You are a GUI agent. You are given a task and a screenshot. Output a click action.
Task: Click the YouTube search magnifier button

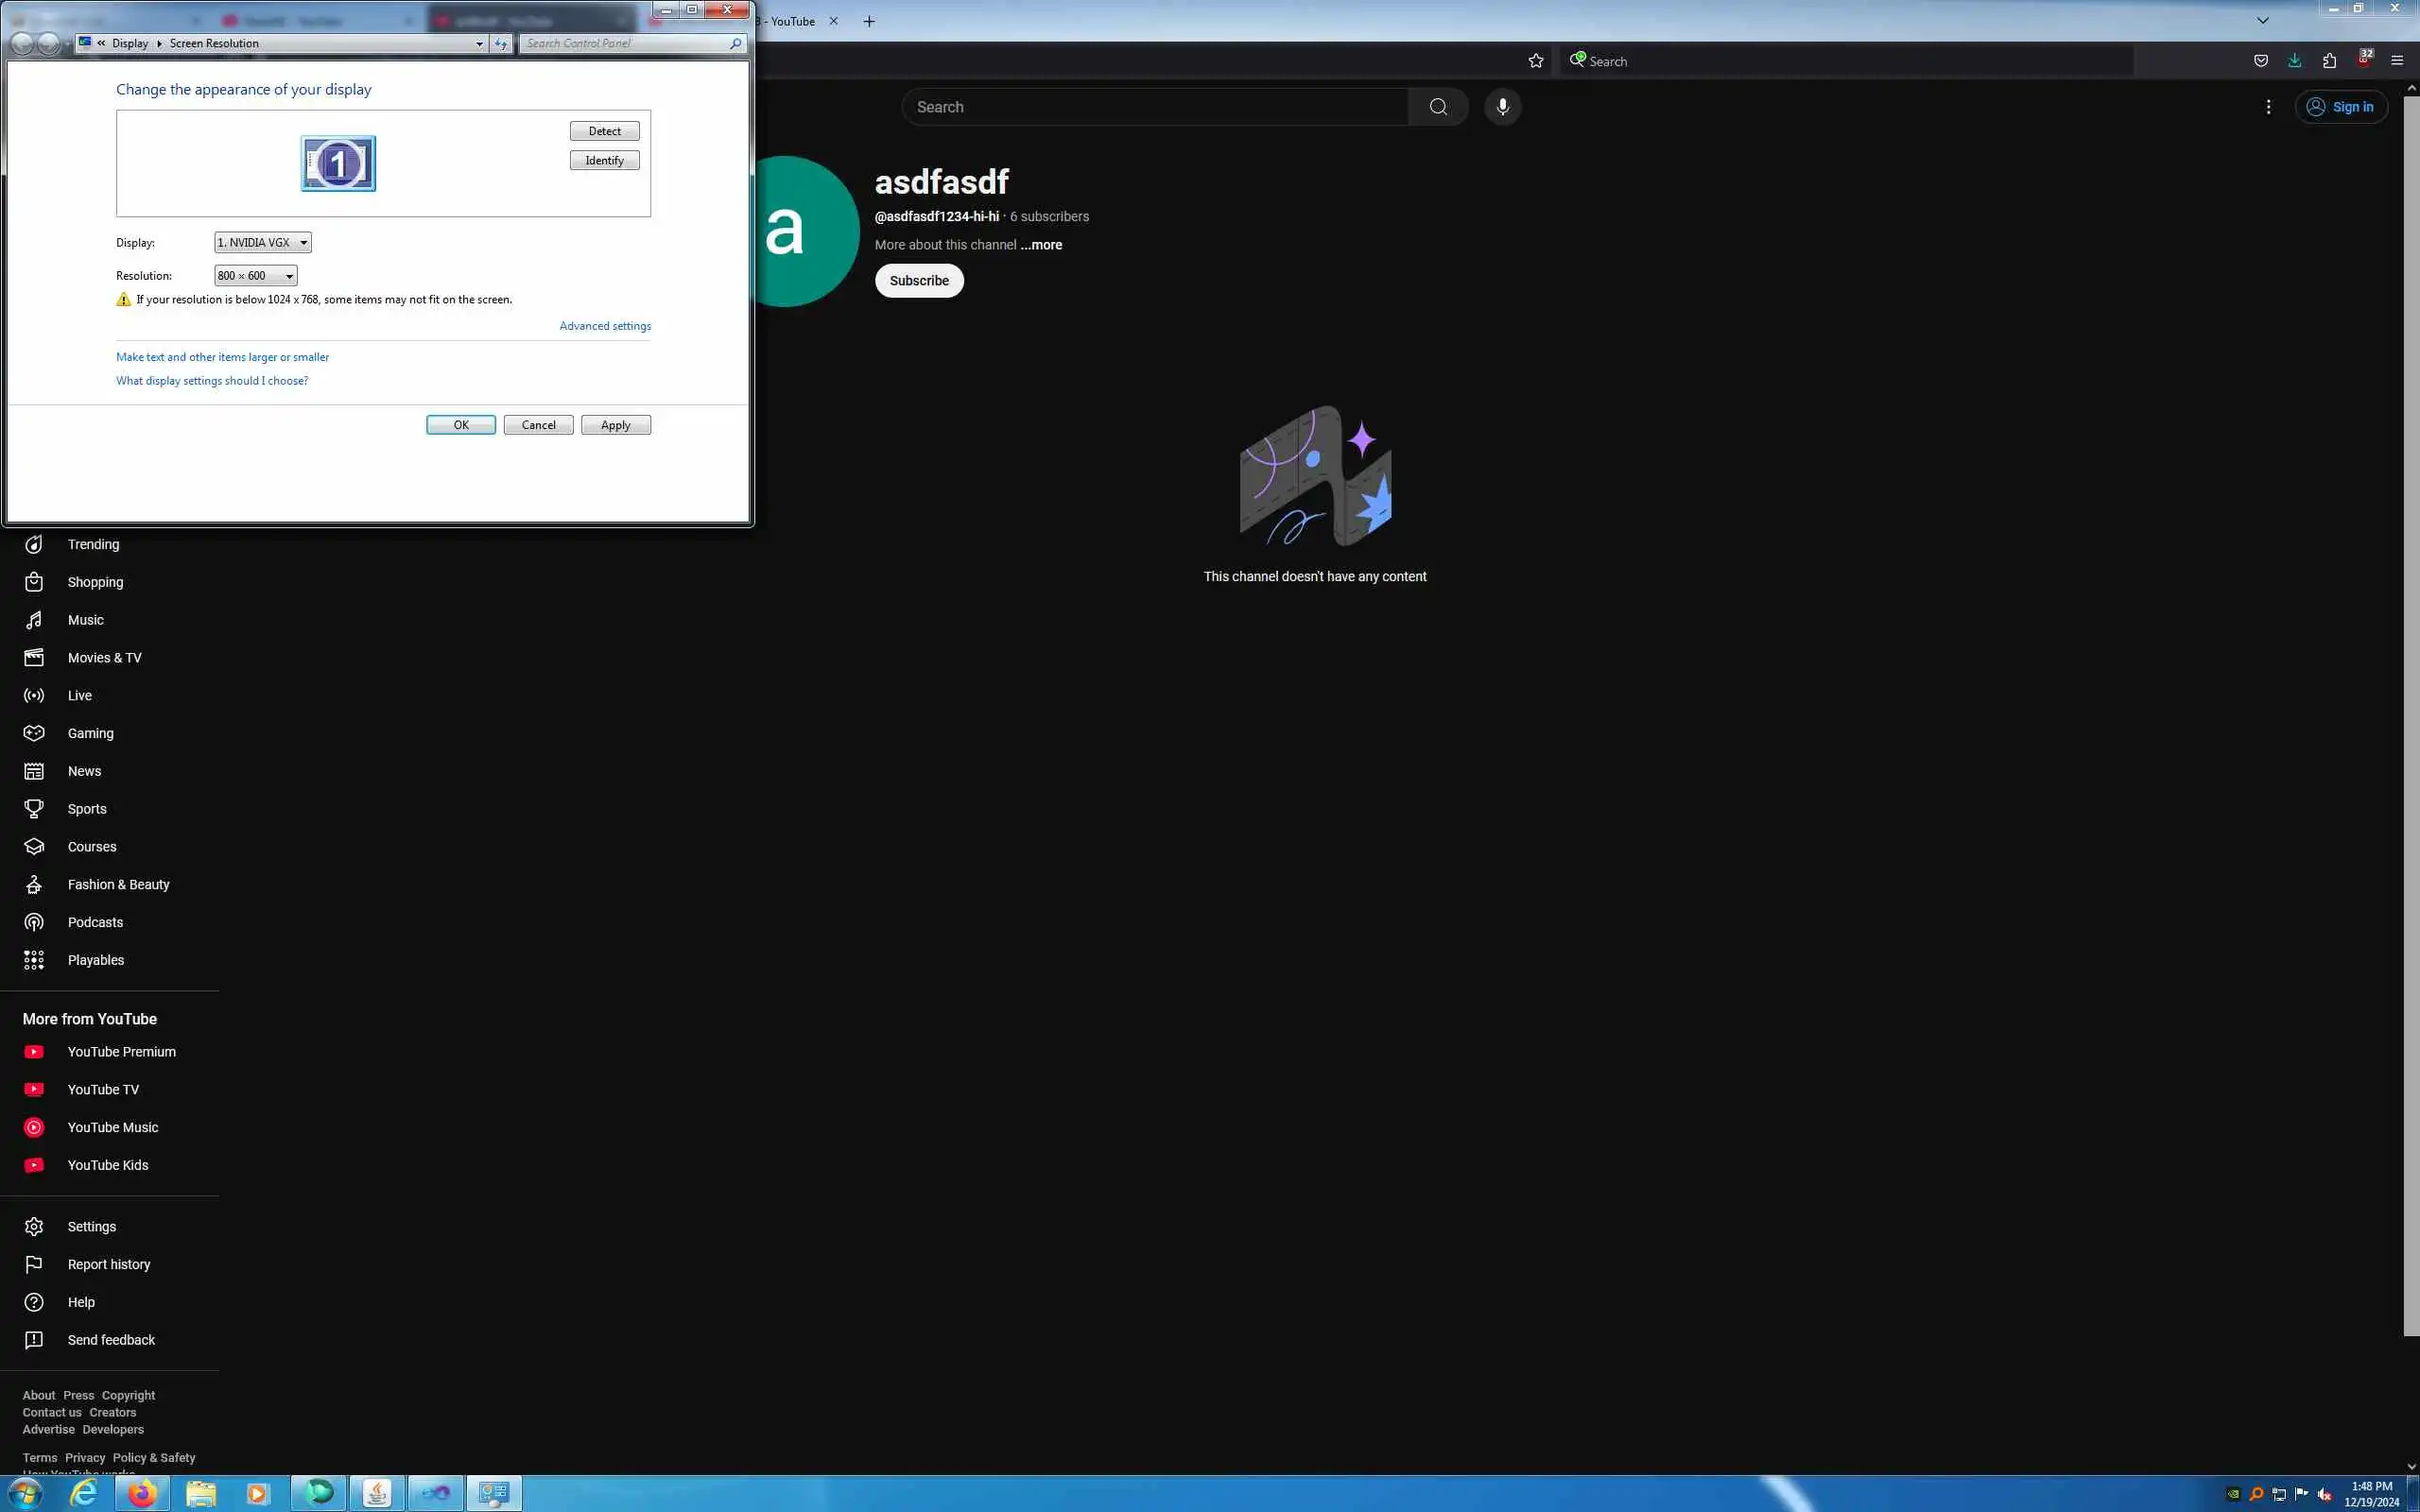1438,107
